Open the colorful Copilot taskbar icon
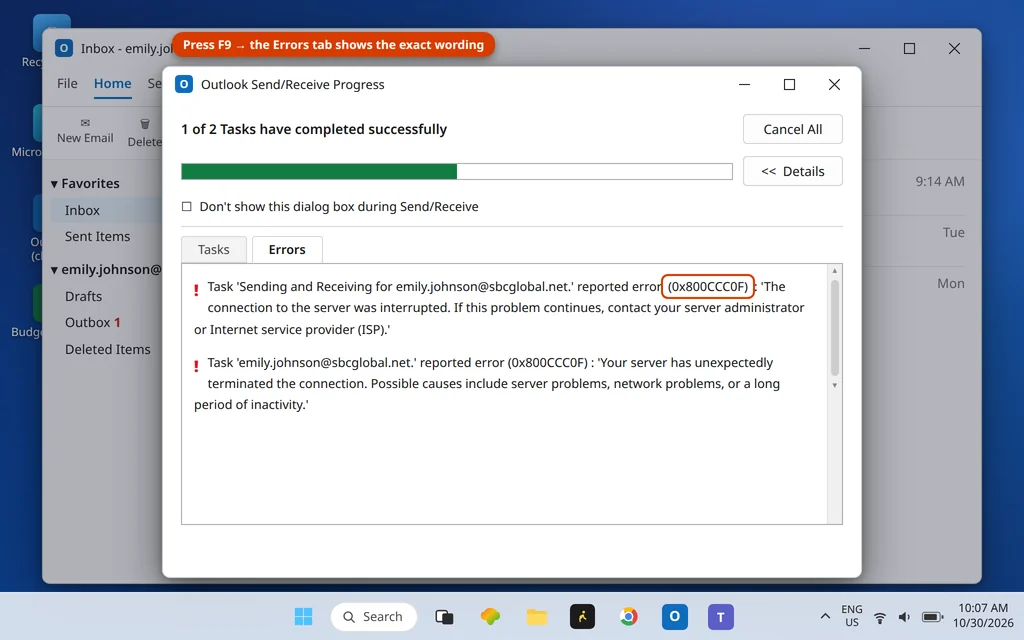The image size is (1024, 640). click(x=490, y=616)
